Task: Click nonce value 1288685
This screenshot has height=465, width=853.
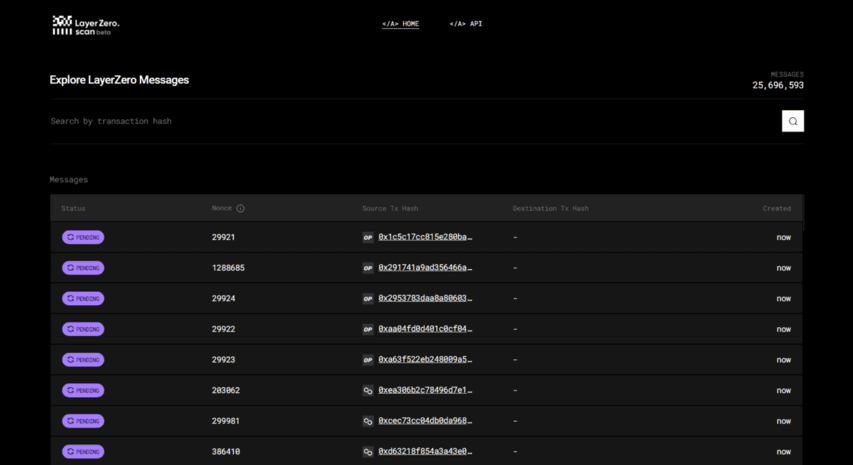Action: (x=228, y=268)
